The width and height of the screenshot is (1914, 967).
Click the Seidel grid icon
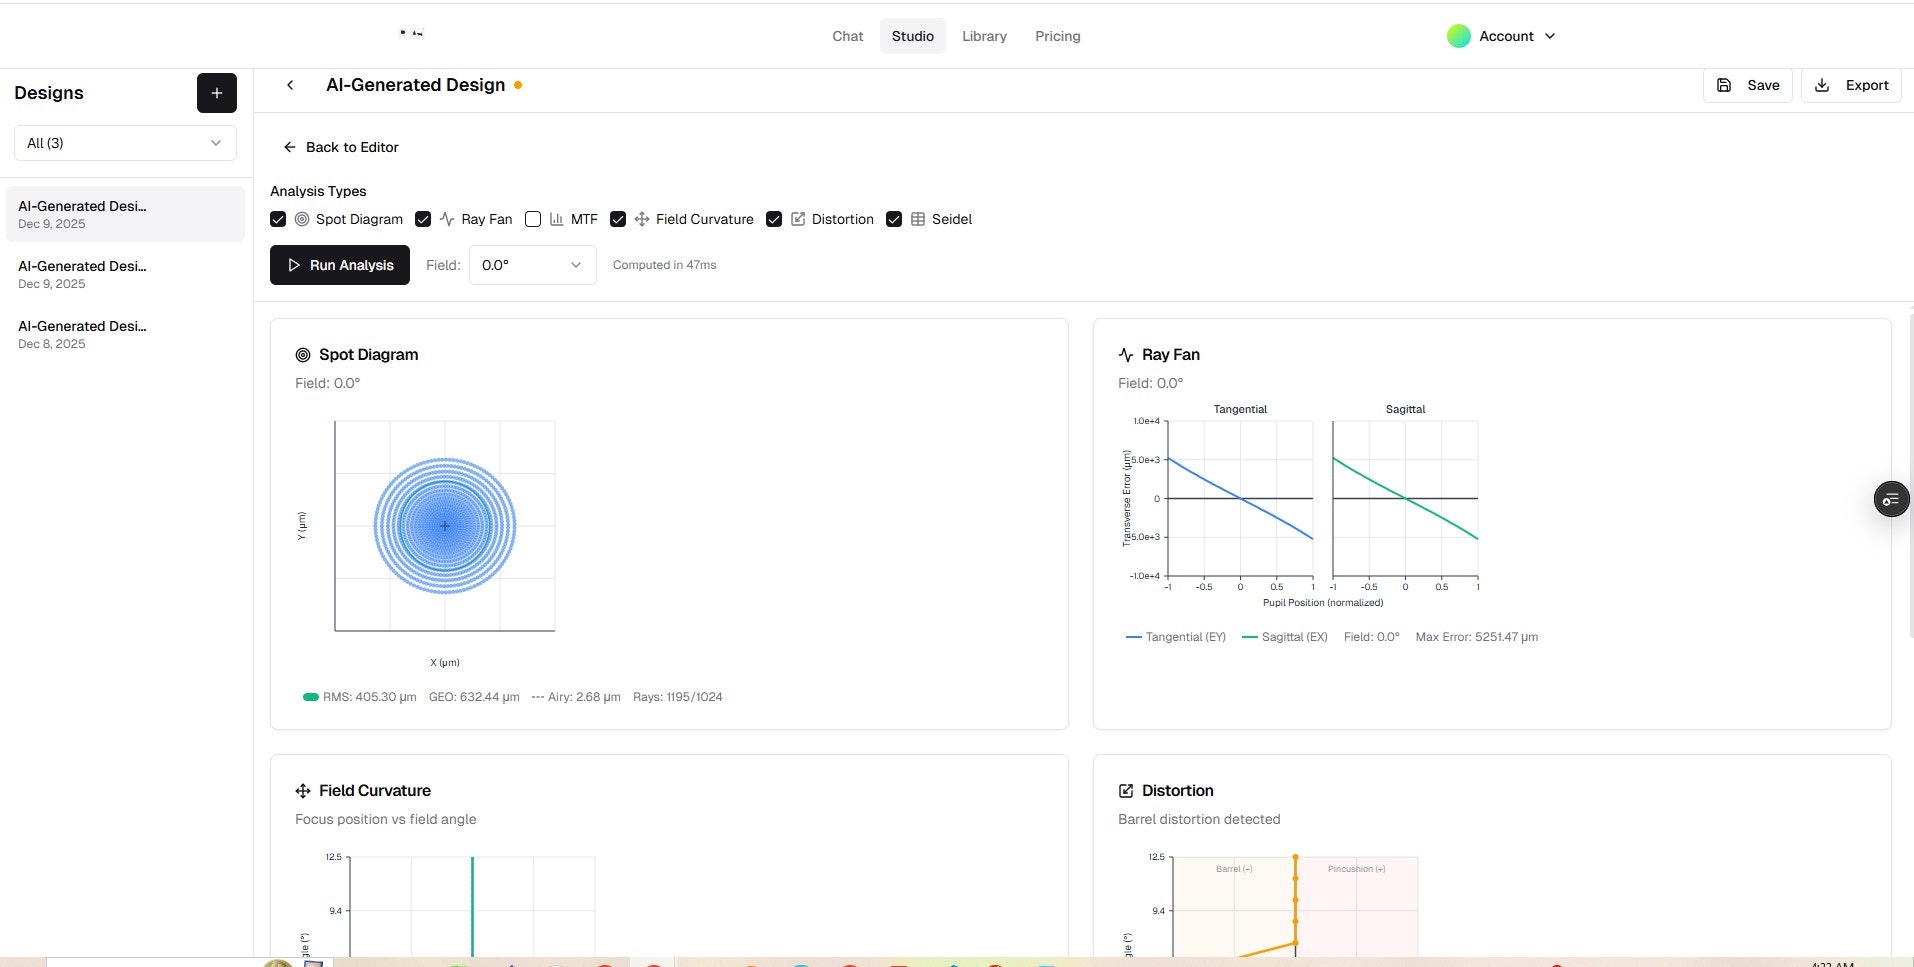click(917, 219)
